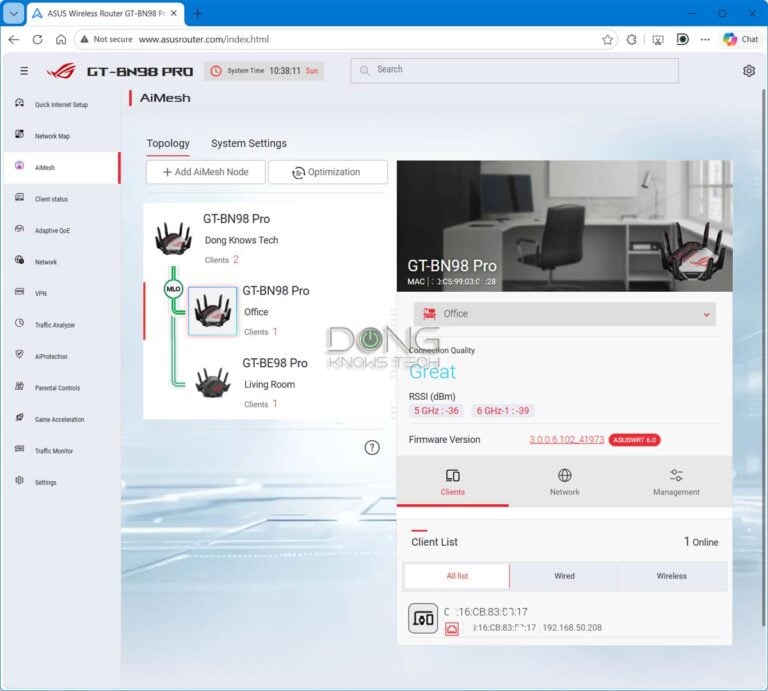This screenshot has height=691, width=768.
Task: Open Client status in the sidebar
Action: point(61,199)
